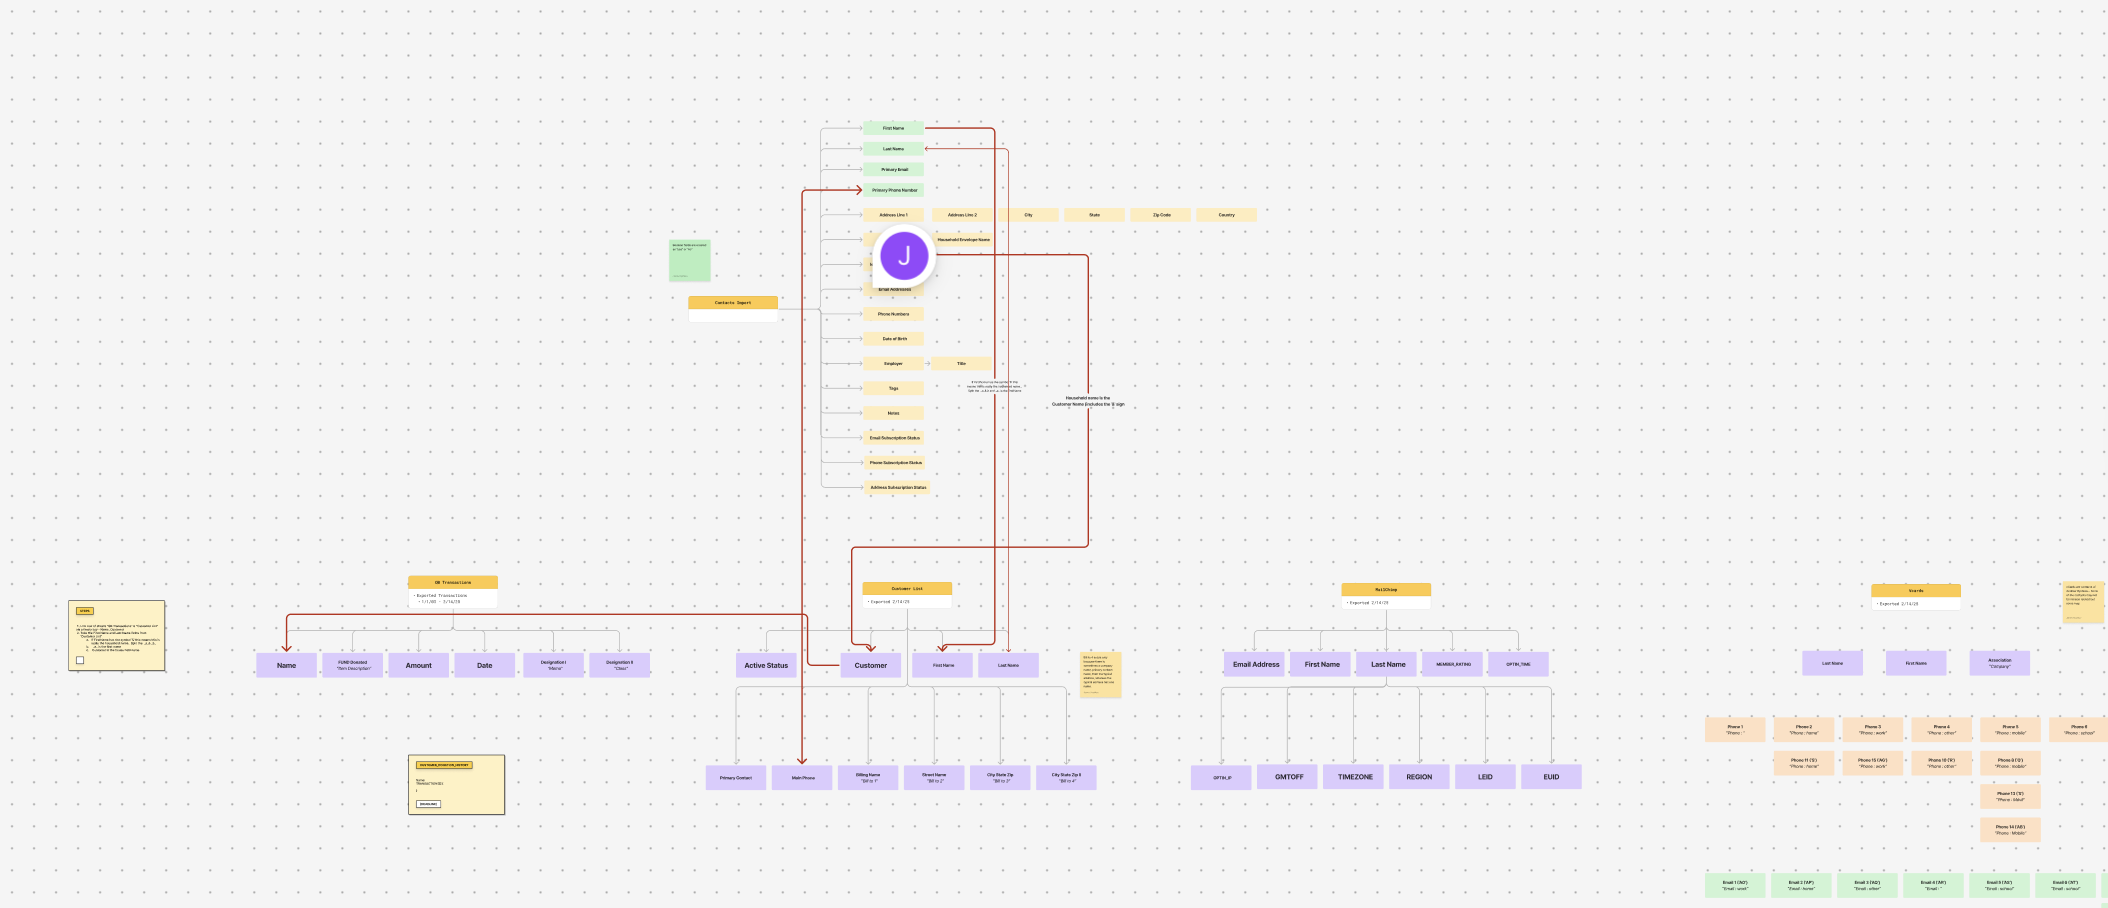Screen dimensions: 2108x908
Task: Tick the checkbox on the steps note
Action: tap(80, 660)
